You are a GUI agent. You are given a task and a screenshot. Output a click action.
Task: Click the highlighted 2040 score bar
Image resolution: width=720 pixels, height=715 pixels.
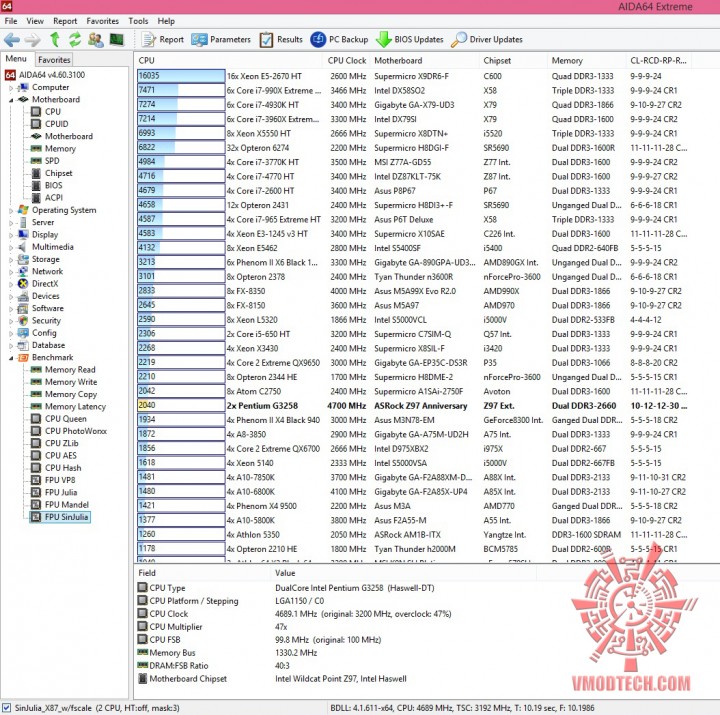pyautogui.click(x=181, y=405)
